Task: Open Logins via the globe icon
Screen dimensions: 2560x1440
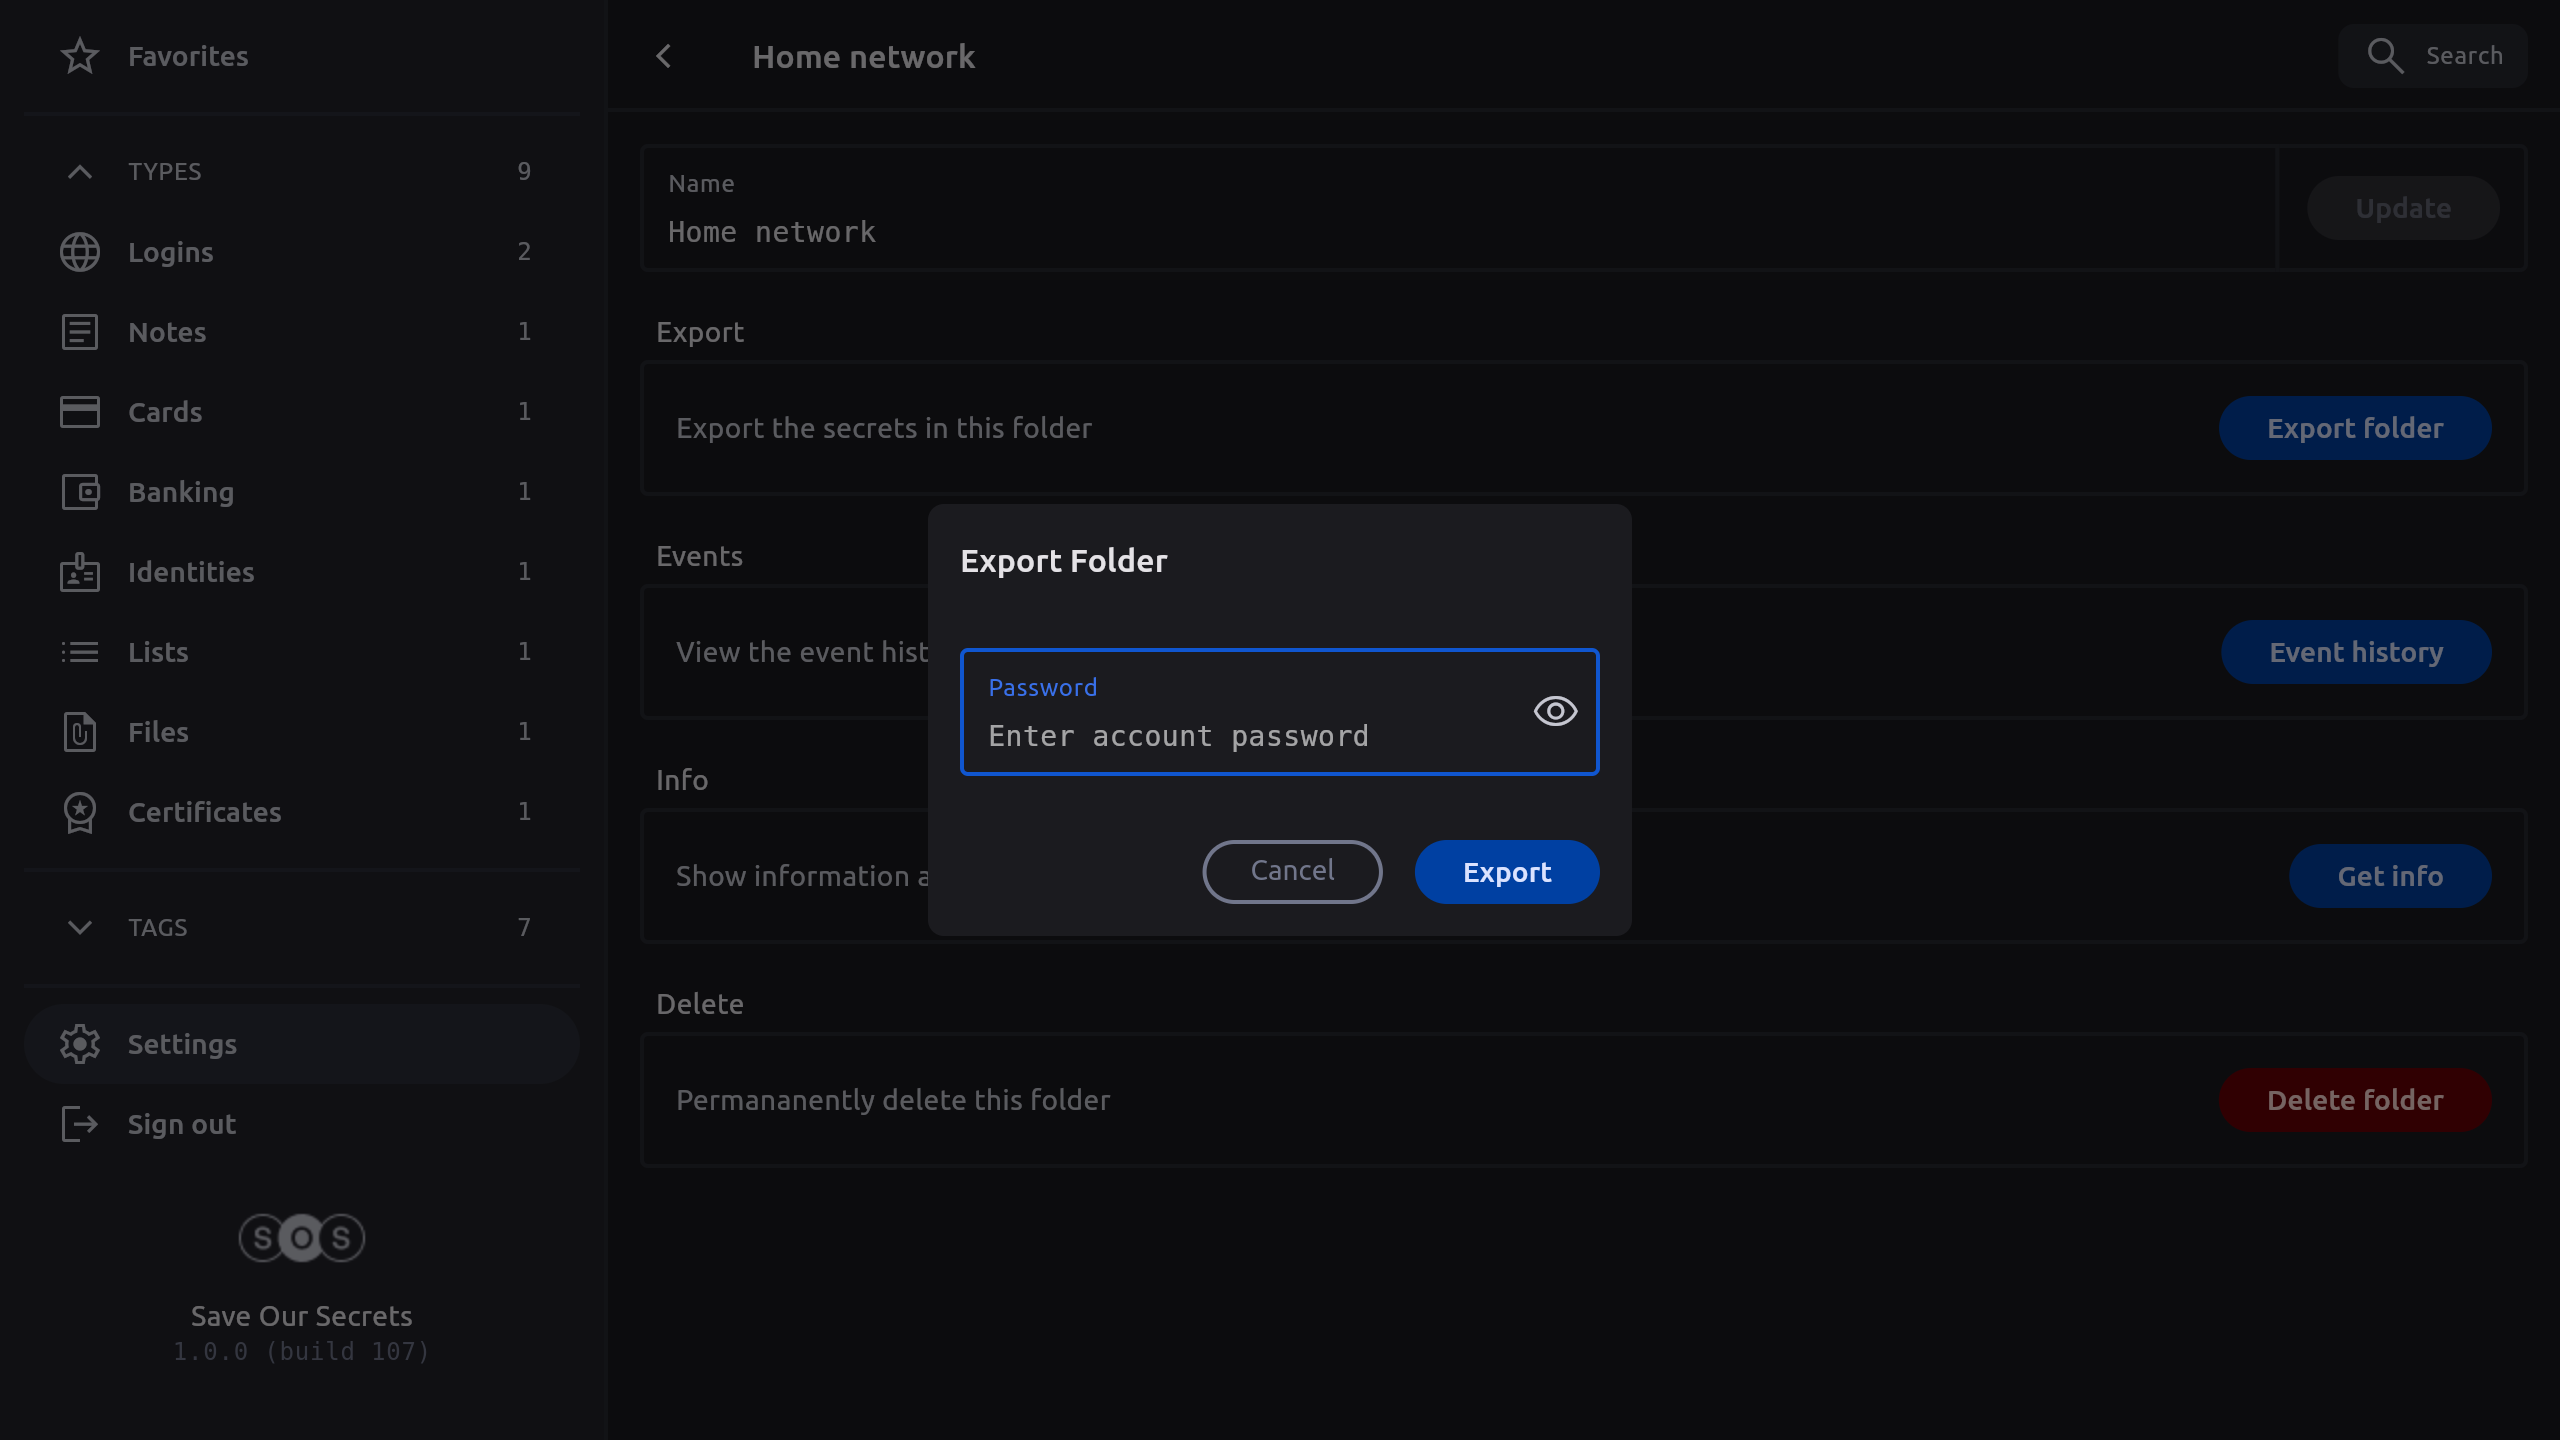Action: click(x=80, y=252)
